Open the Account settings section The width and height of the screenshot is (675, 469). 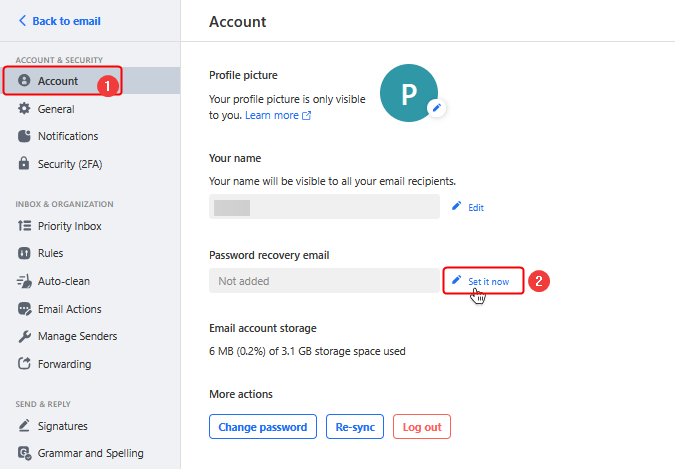(x=58, y=81)
